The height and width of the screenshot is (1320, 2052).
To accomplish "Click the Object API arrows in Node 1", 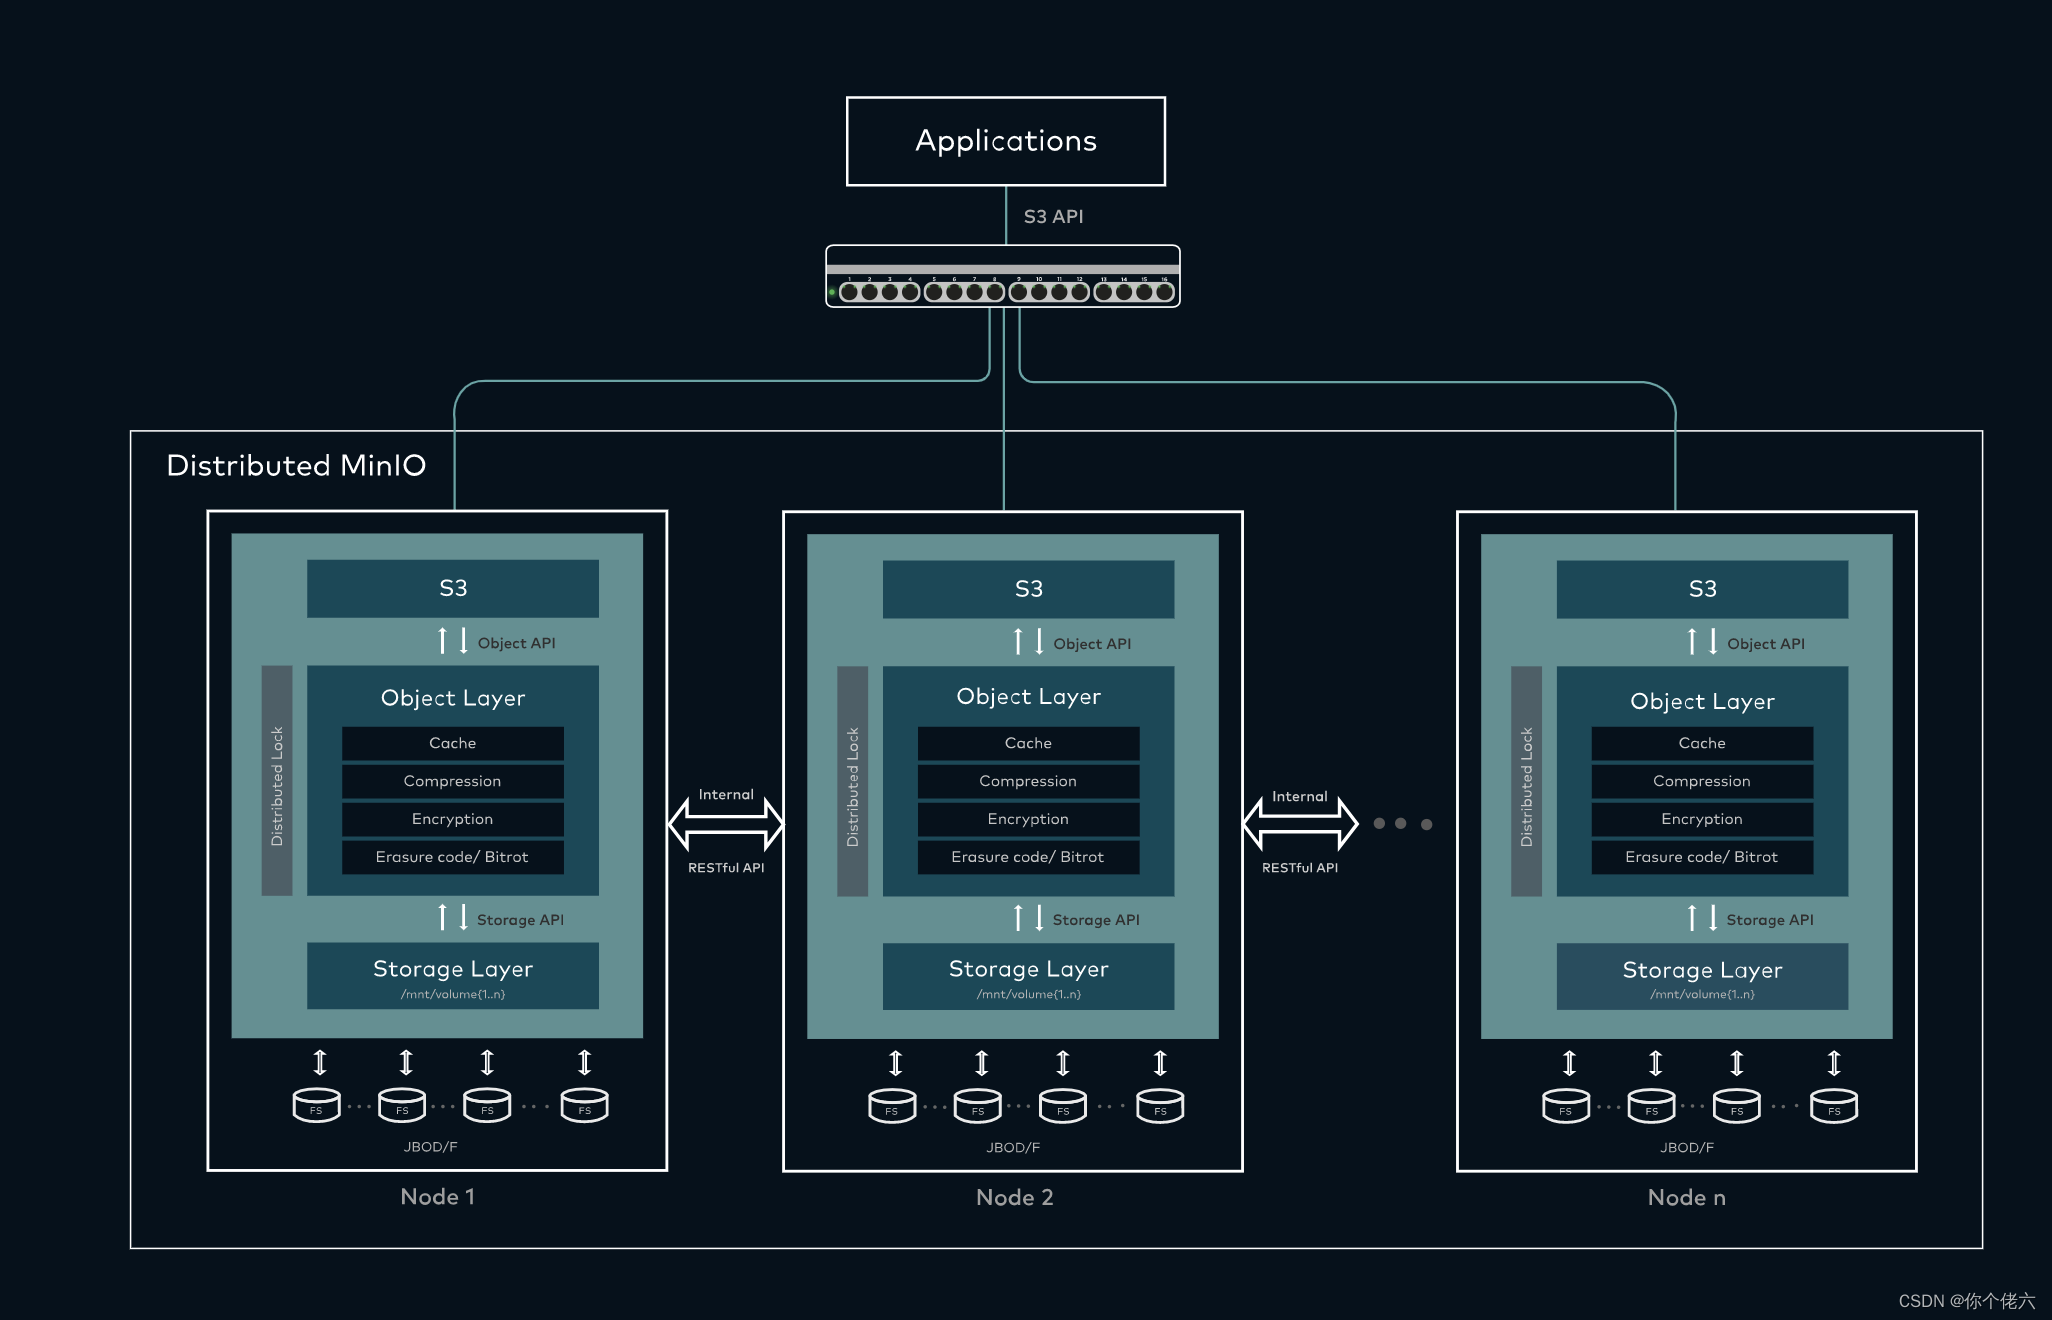I will point(453,640).
